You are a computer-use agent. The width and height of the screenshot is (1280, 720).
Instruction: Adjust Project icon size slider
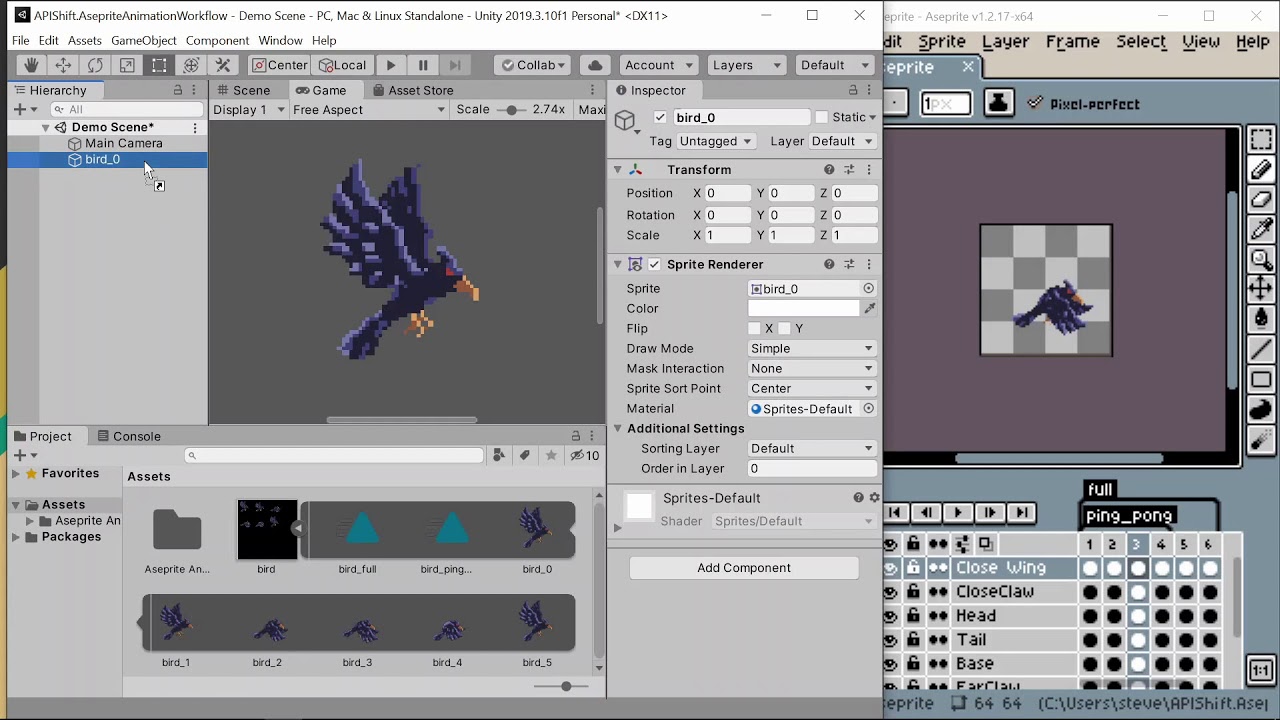[566, 686]
